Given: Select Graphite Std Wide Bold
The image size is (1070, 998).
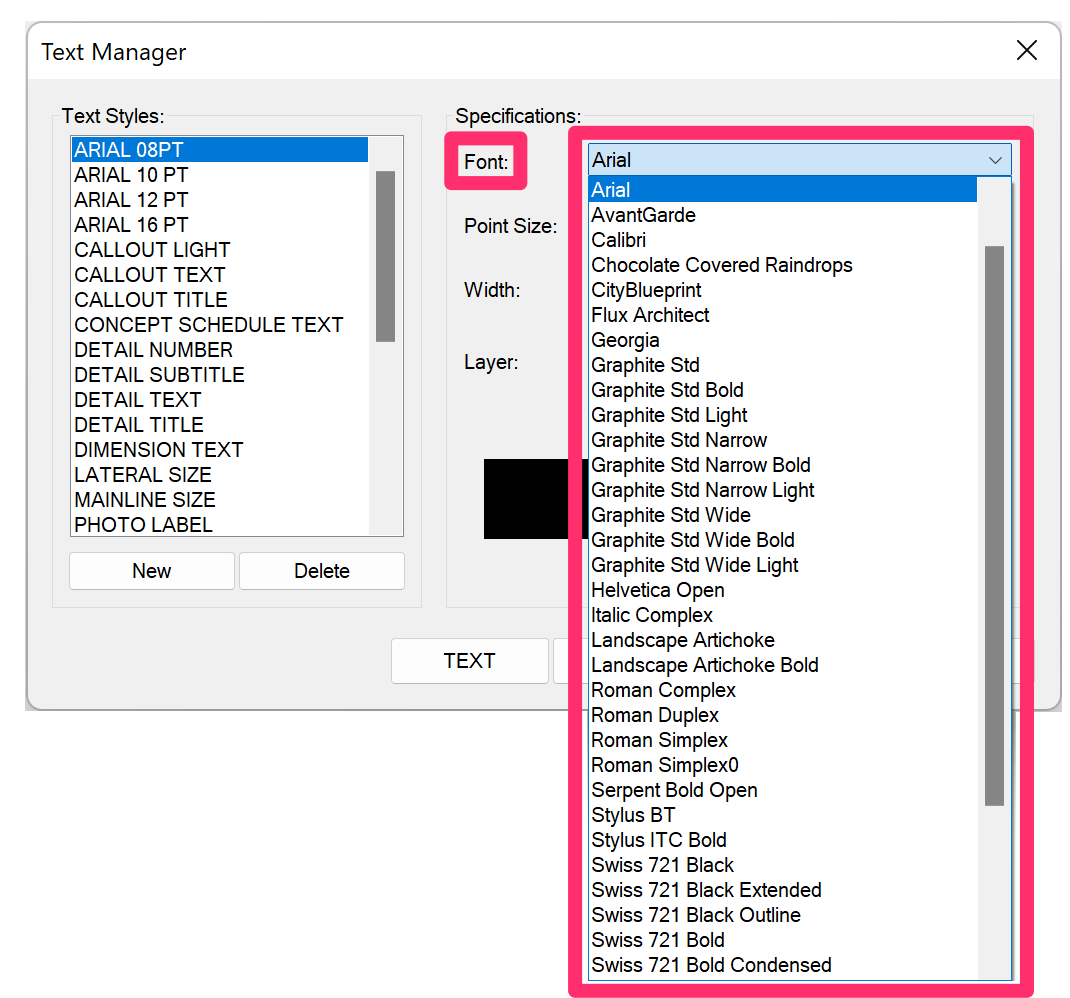Looking at the screenshot, I should pos(783,540).
